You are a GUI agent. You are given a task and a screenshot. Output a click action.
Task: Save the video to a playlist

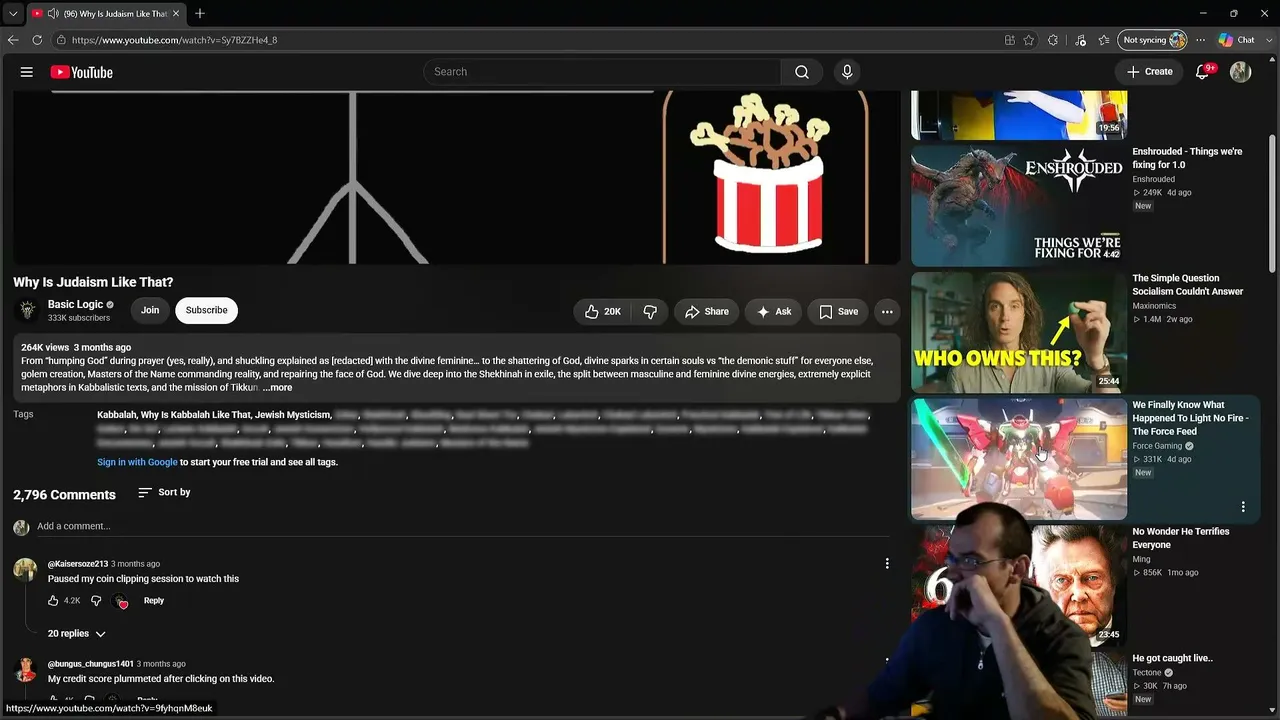pyautogui.click(x=838, y=311)
